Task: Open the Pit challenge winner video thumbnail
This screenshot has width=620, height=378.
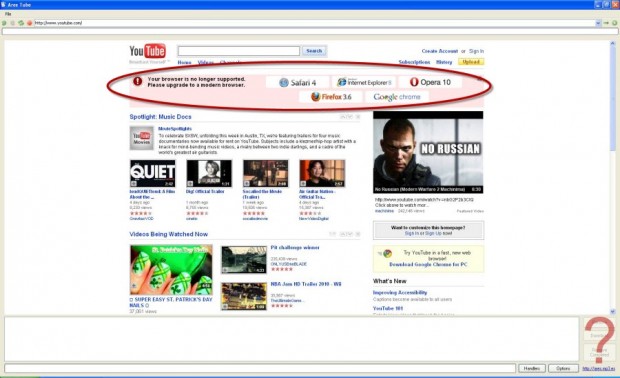Action: tap(244, 260)
